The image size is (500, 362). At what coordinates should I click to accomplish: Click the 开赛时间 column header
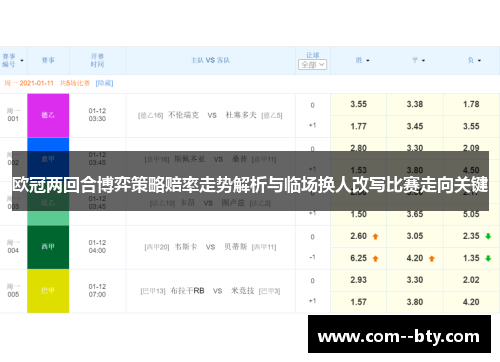click(97, 60)
